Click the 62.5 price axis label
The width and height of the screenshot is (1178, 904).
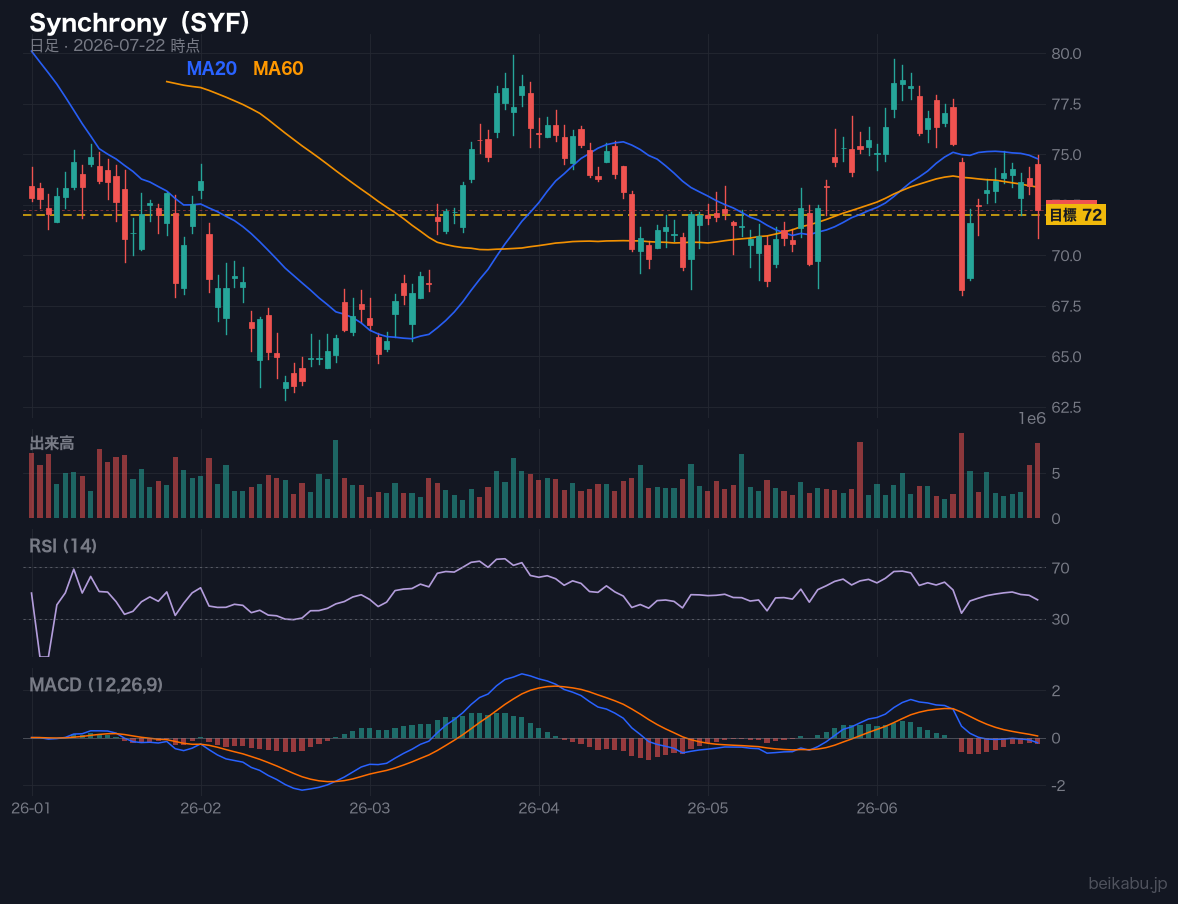[1066, 407]
